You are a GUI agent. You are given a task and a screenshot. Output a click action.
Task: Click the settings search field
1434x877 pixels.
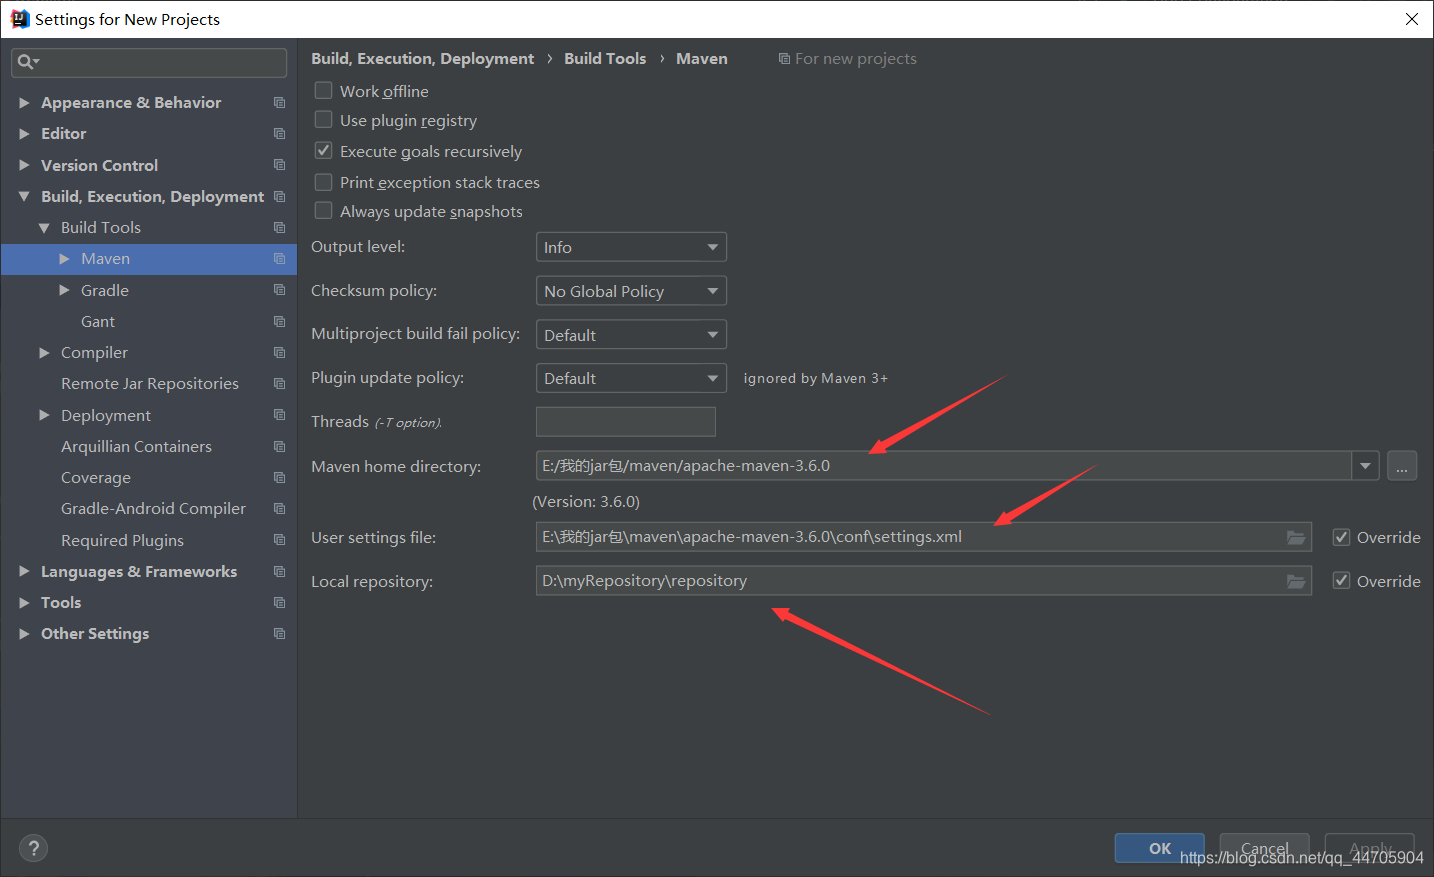(149, 62)
